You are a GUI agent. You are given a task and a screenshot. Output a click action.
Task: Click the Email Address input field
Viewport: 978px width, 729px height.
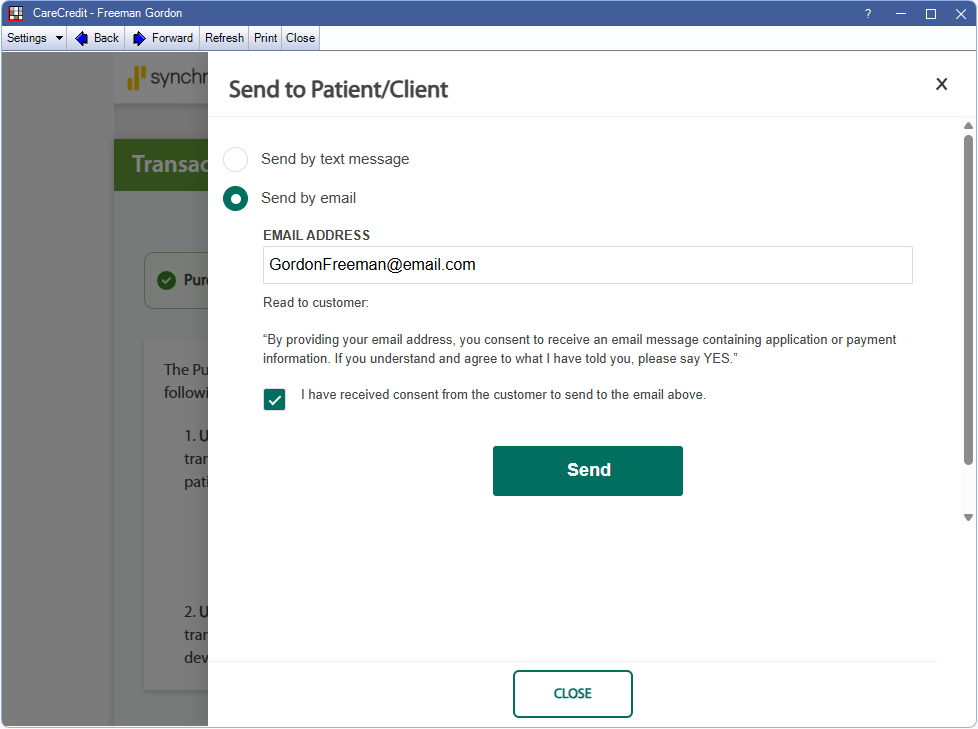(x=587, y=265)
